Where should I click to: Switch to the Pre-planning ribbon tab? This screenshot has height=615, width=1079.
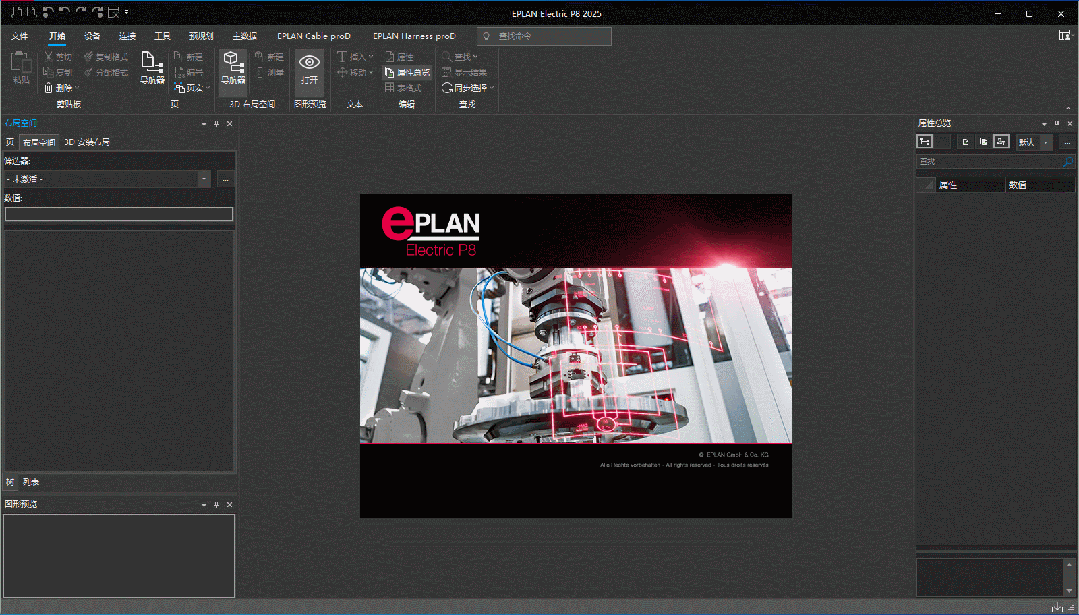[x=201, y=36]
